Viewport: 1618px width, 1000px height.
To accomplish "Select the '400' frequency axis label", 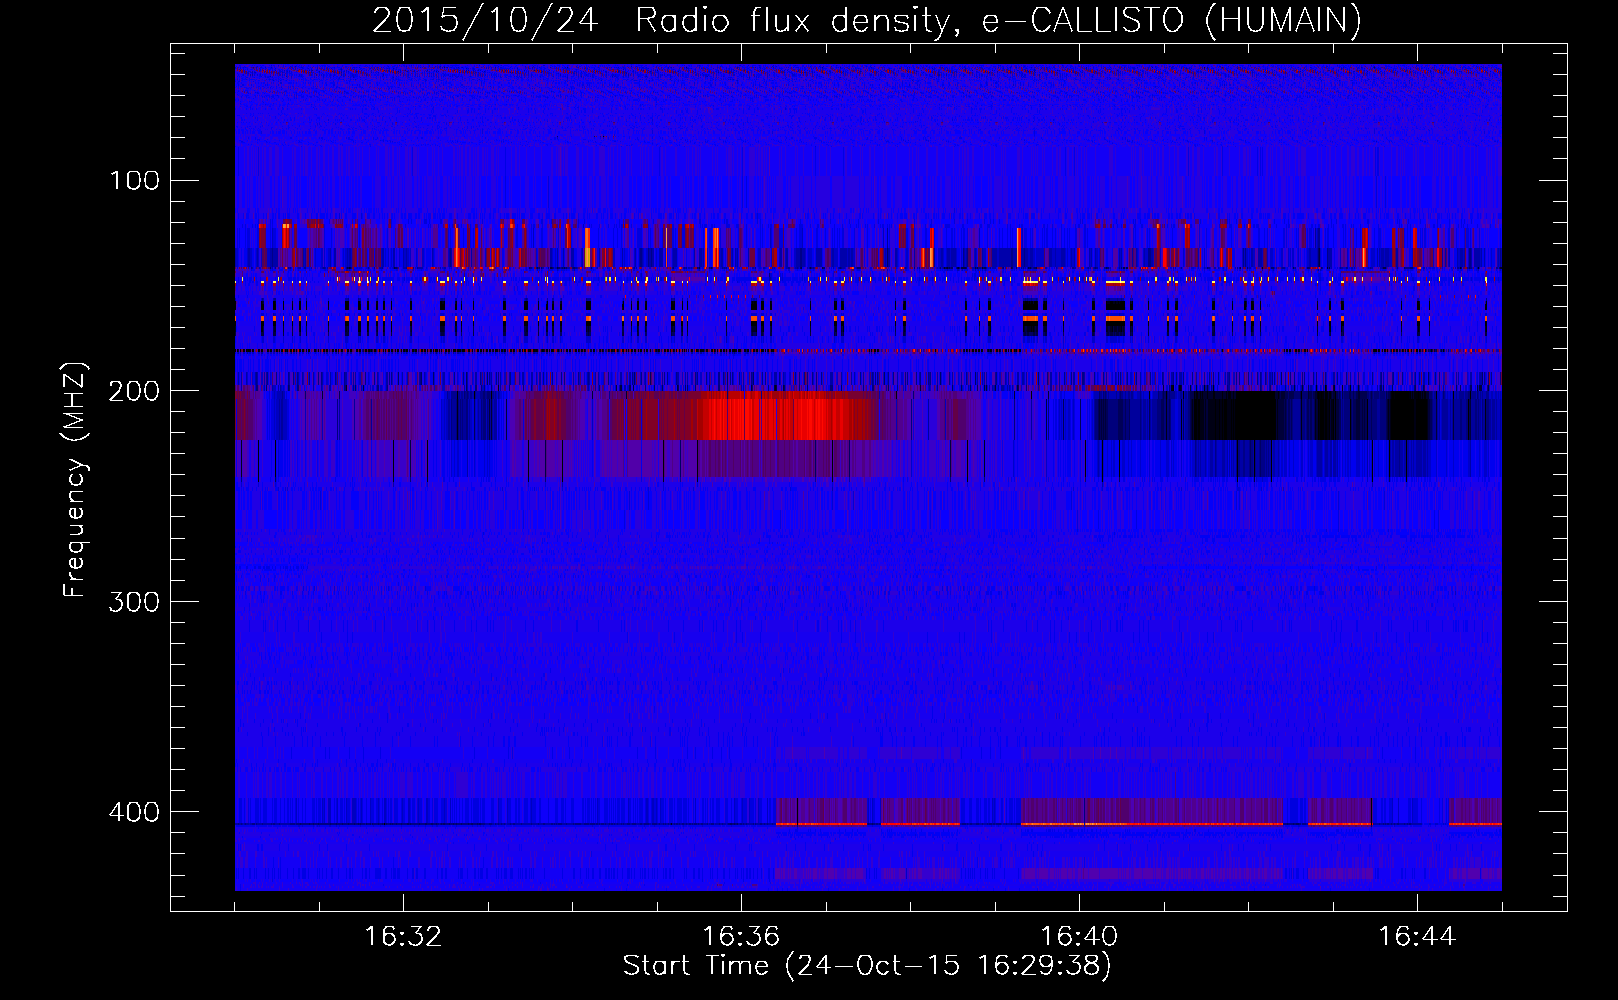I will 134,812.
